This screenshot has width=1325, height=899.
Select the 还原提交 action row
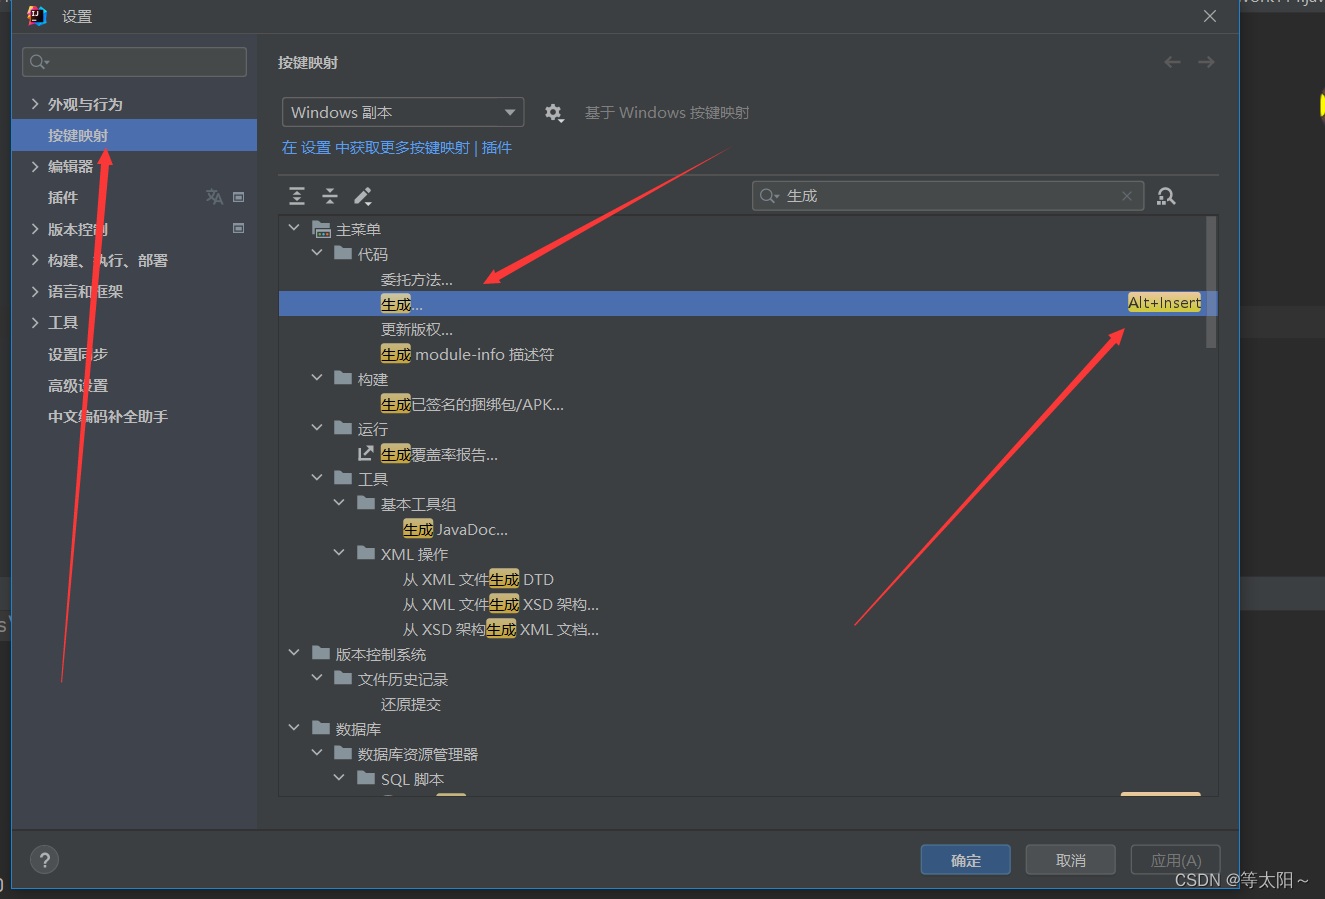[x=748, y=704]
